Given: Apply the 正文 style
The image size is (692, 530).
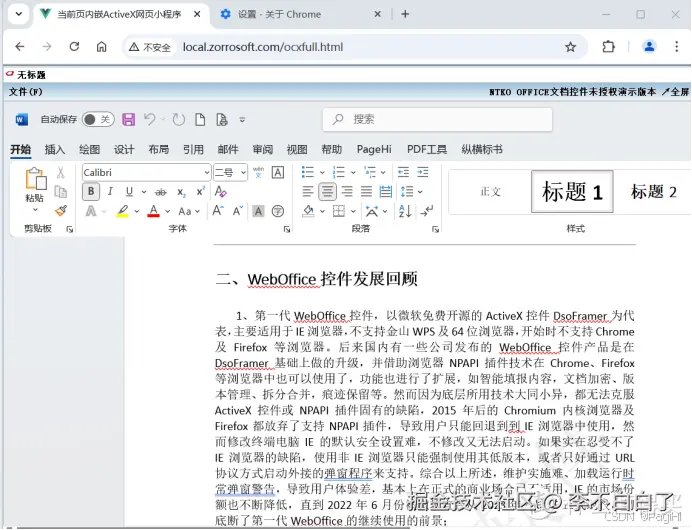Looking at the screenshot, I should (x=490, y=192).
